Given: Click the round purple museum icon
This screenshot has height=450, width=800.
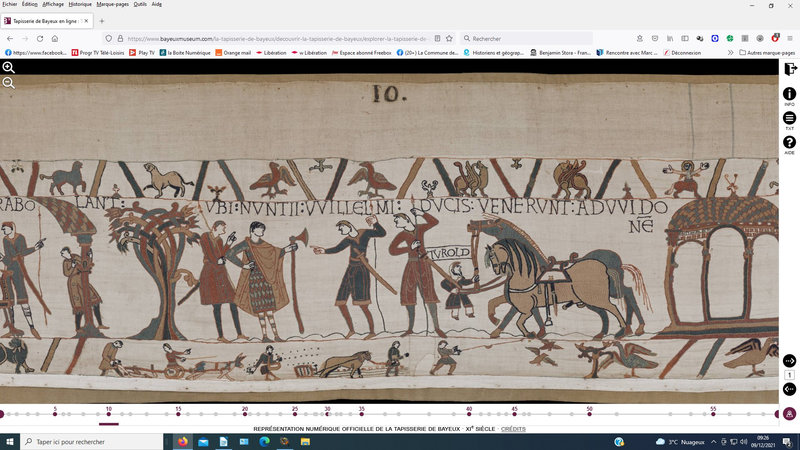Looking at the screenshot, I should [789, 414].
